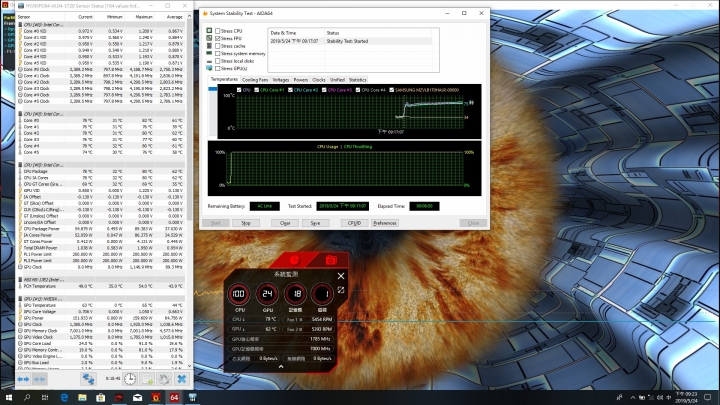Switch to Powers tab

301,80
